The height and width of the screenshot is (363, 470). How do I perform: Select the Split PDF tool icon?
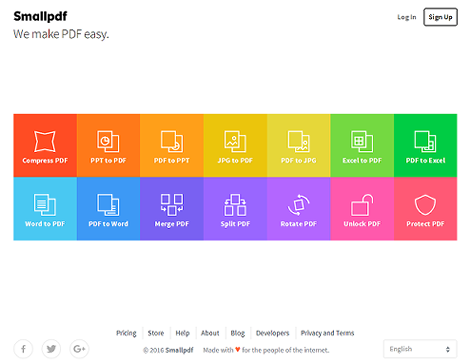pos(235,205)
